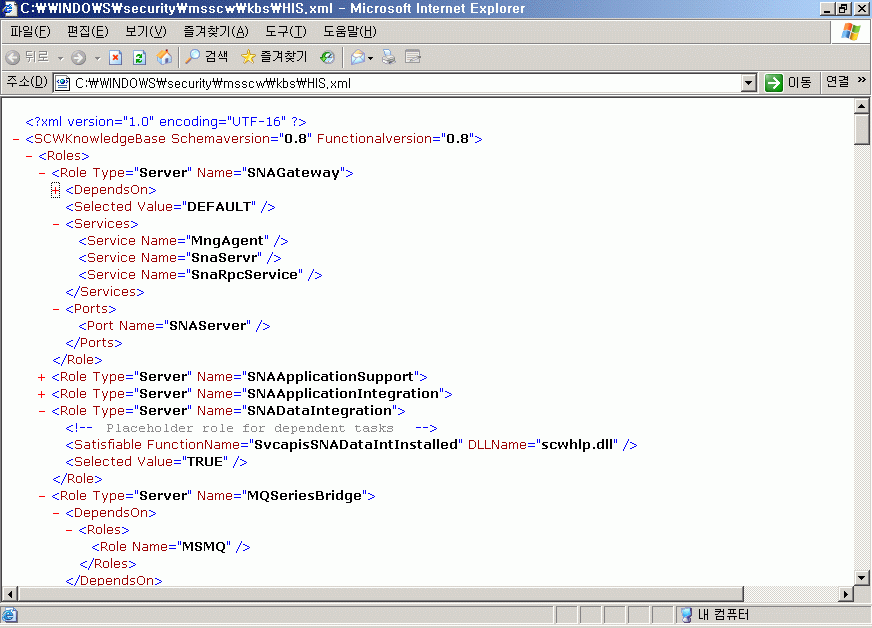Click the Service Name="SnaRpcService" line
This screenshot has height=628, width=872.
(200, 275)
